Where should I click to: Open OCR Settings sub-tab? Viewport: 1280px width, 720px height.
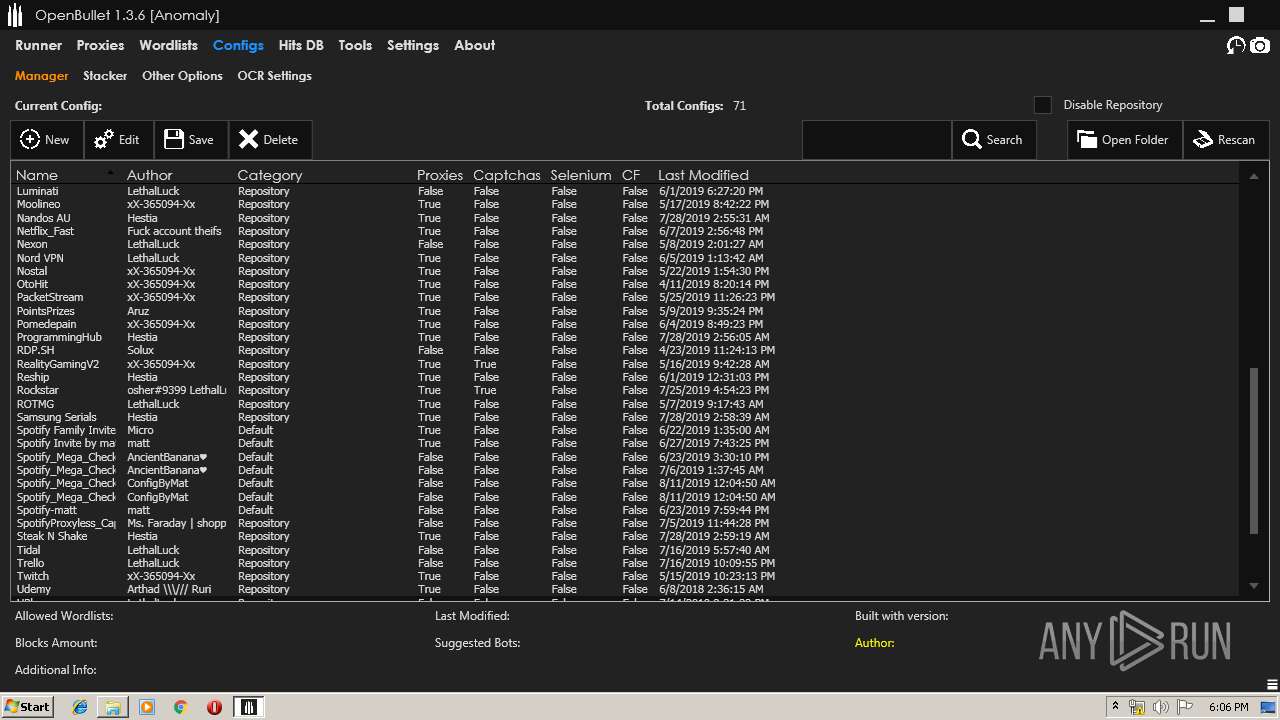(x=274, y=76)
